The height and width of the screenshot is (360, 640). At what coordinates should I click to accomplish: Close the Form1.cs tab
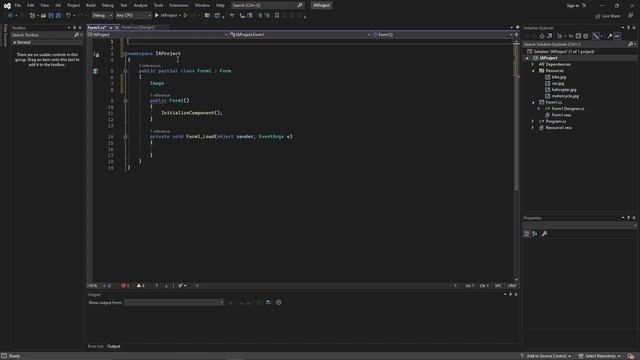pyautogui.click(x=117, y=27)
